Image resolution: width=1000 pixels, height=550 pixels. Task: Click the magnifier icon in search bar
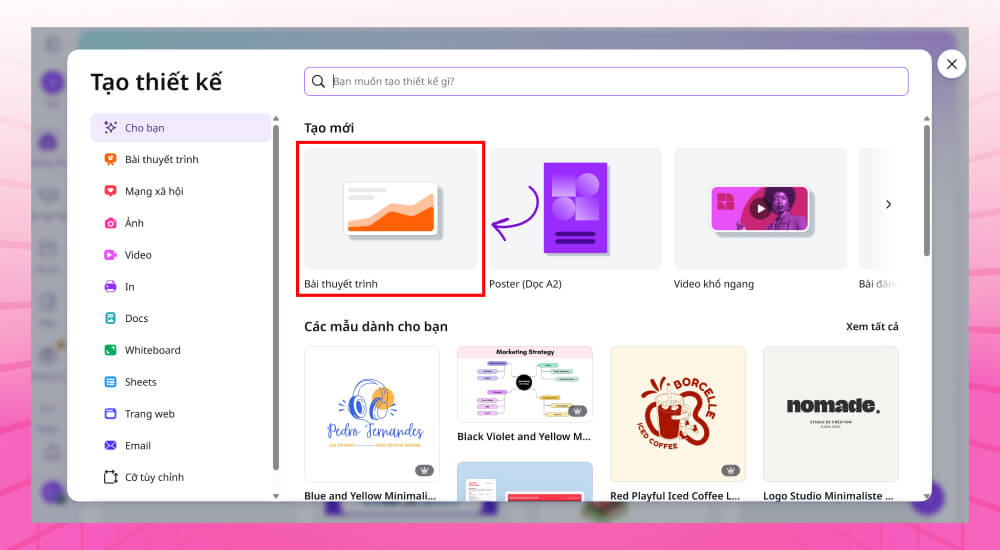(x=318, y=81)
